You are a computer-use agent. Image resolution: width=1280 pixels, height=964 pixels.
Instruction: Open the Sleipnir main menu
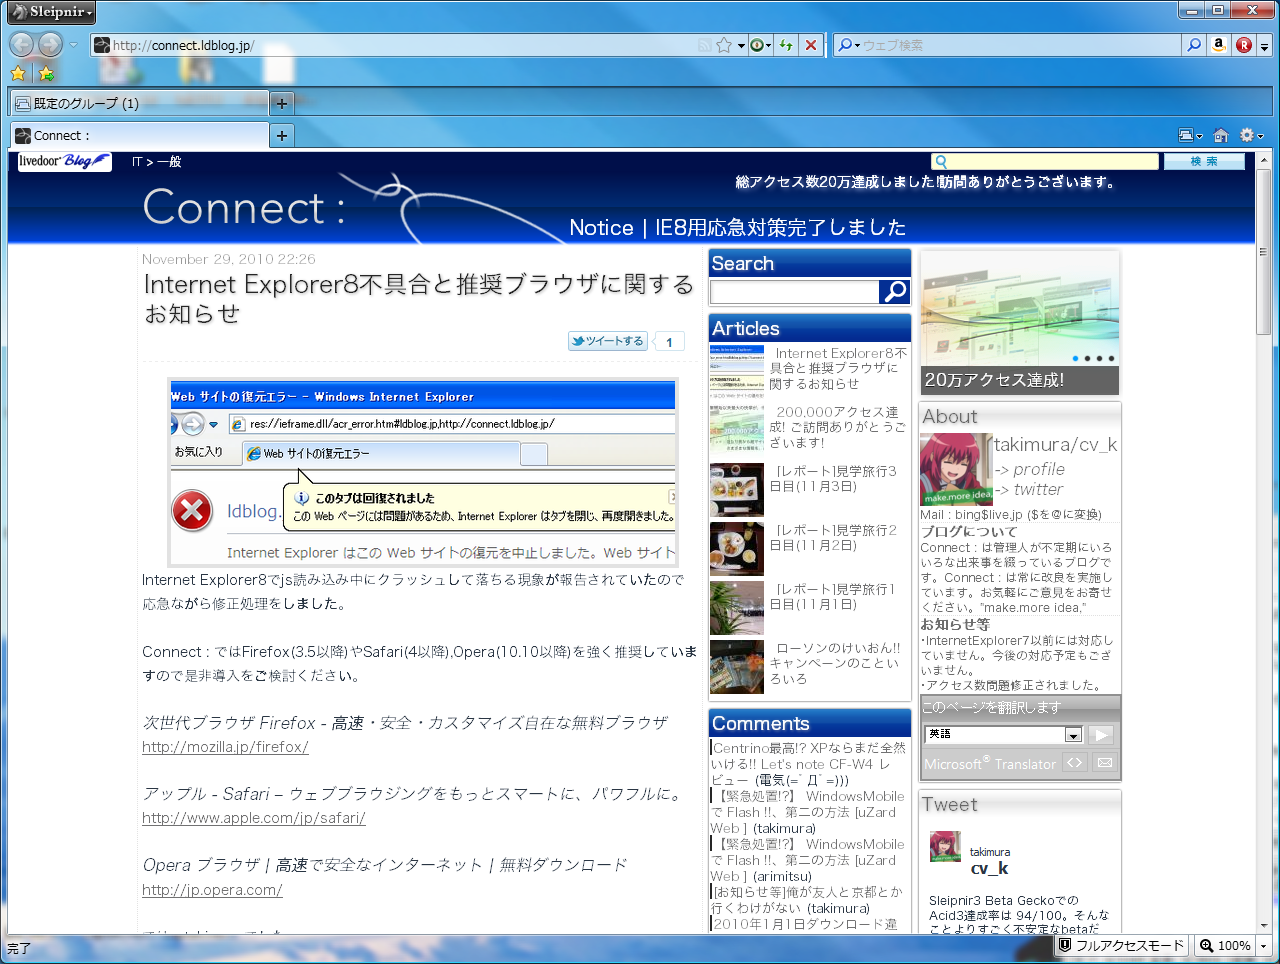pos(51,12)
